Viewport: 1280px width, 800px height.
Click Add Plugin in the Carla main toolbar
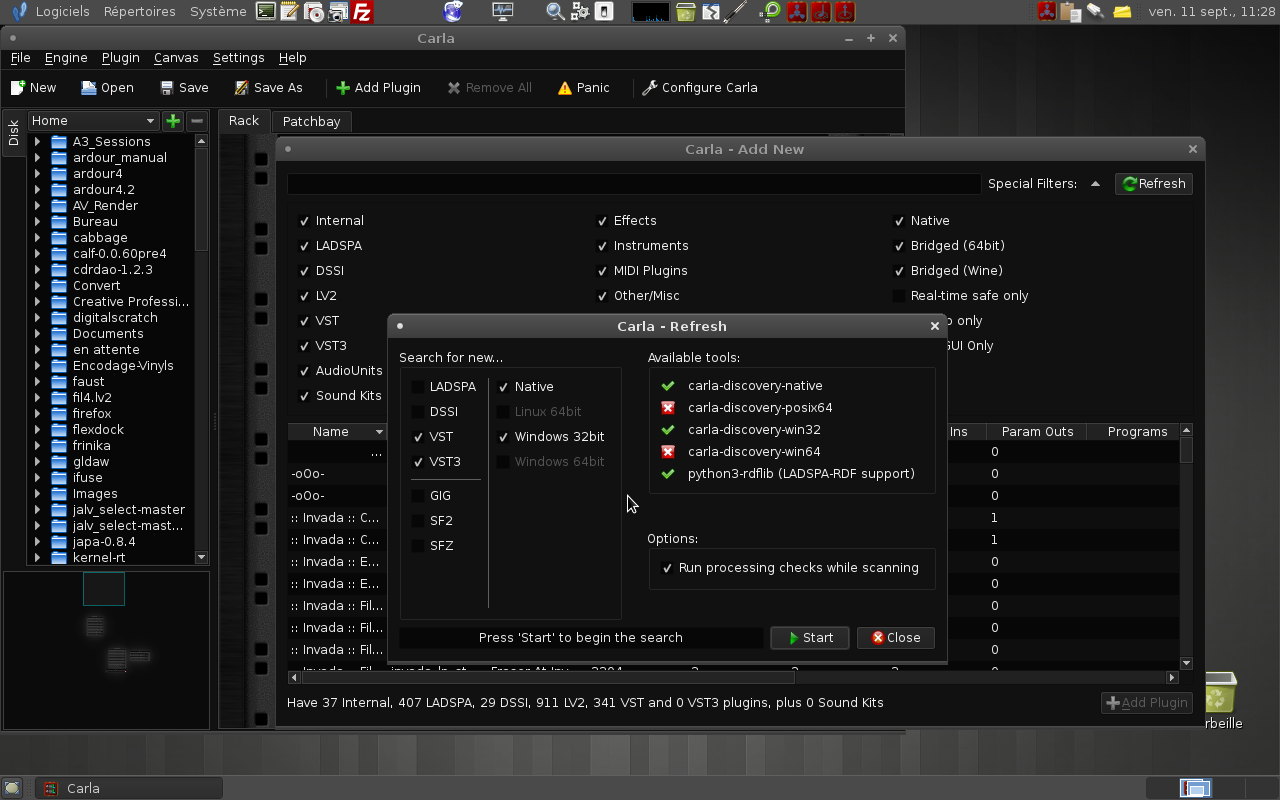378,88
